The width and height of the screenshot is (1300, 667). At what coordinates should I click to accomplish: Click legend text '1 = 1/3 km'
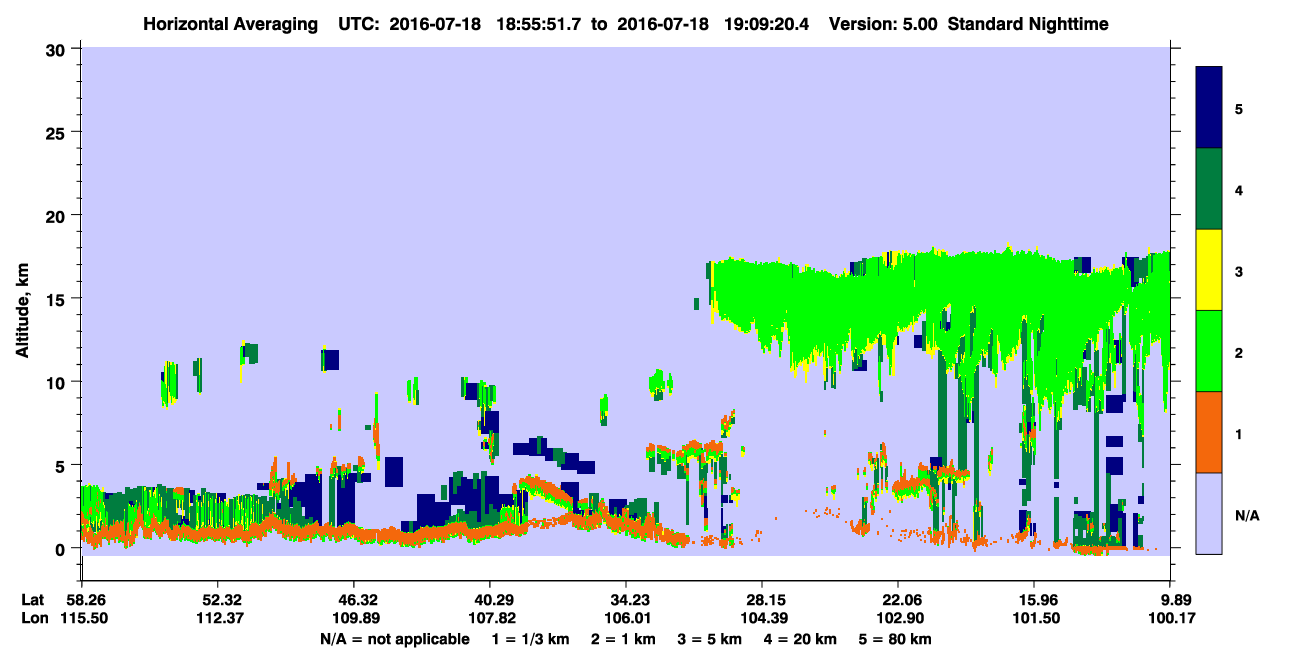tap(531, 639)
